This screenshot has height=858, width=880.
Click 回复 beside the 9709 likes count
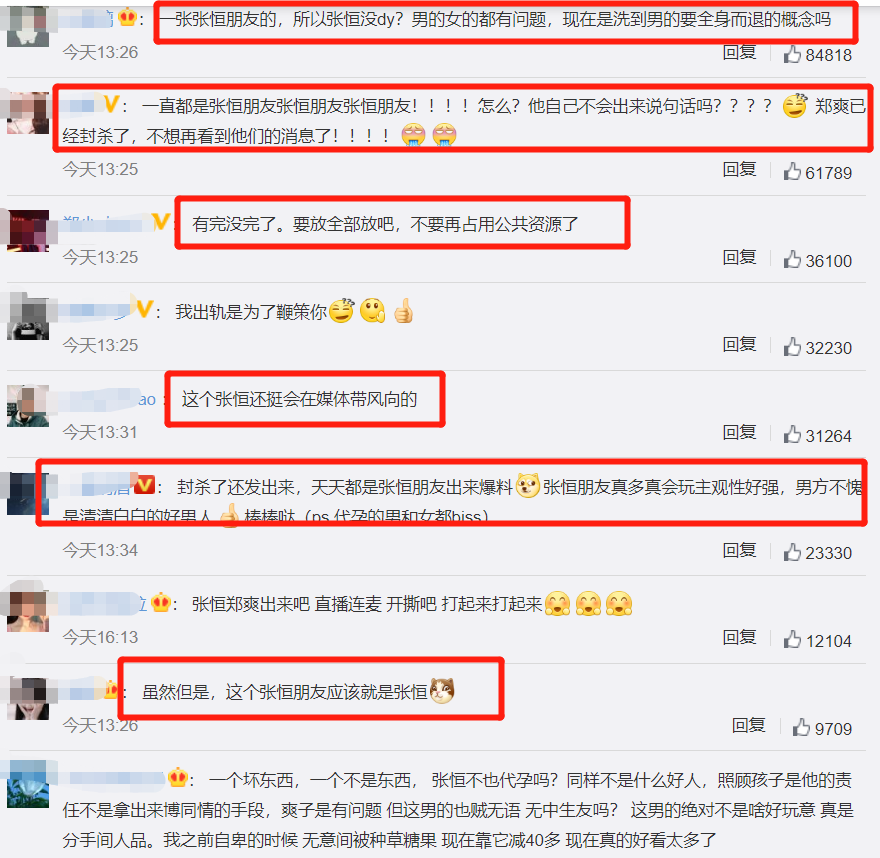point(748,726)
